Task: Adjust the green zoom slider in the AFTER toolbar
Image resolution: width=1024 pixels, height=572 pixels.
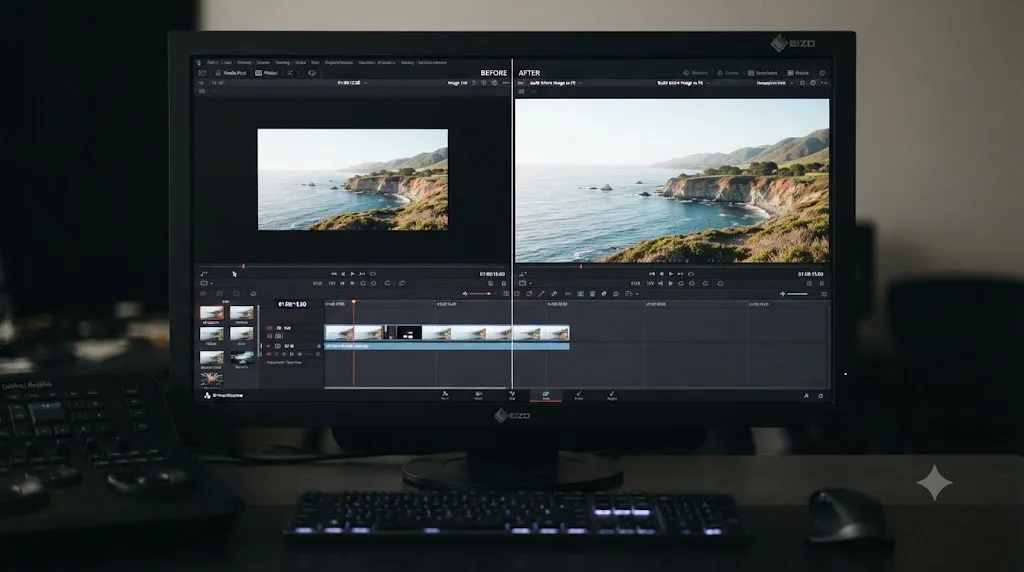Action: point(798,294)
